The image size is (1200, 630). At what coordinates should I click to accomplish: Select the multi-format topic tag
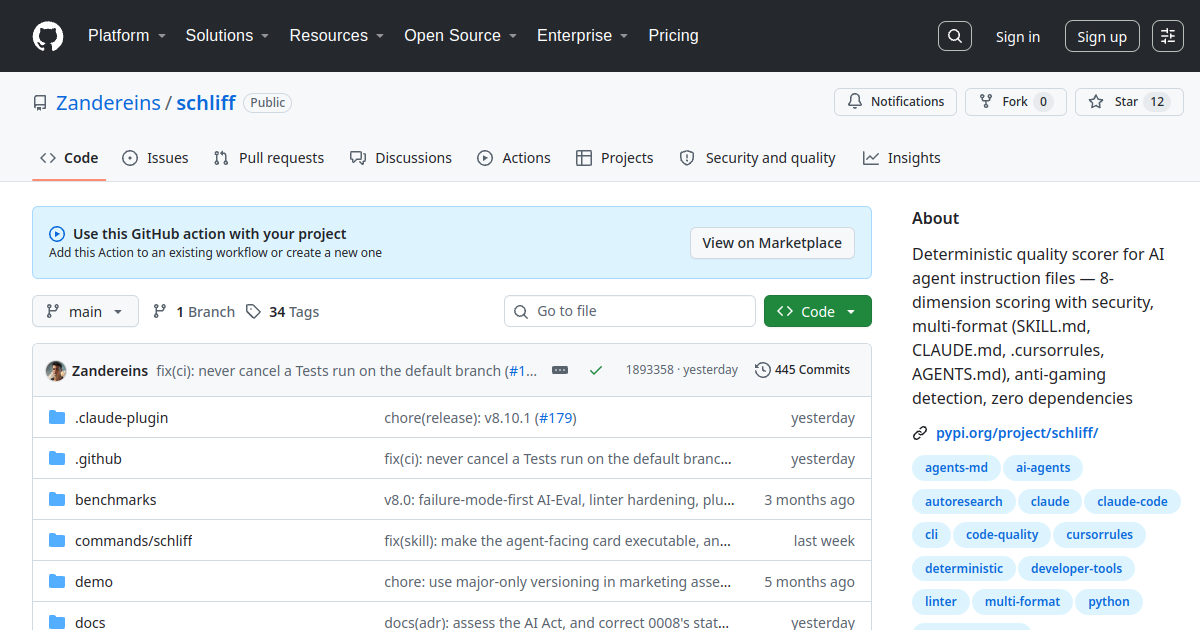pos(1022,602)
